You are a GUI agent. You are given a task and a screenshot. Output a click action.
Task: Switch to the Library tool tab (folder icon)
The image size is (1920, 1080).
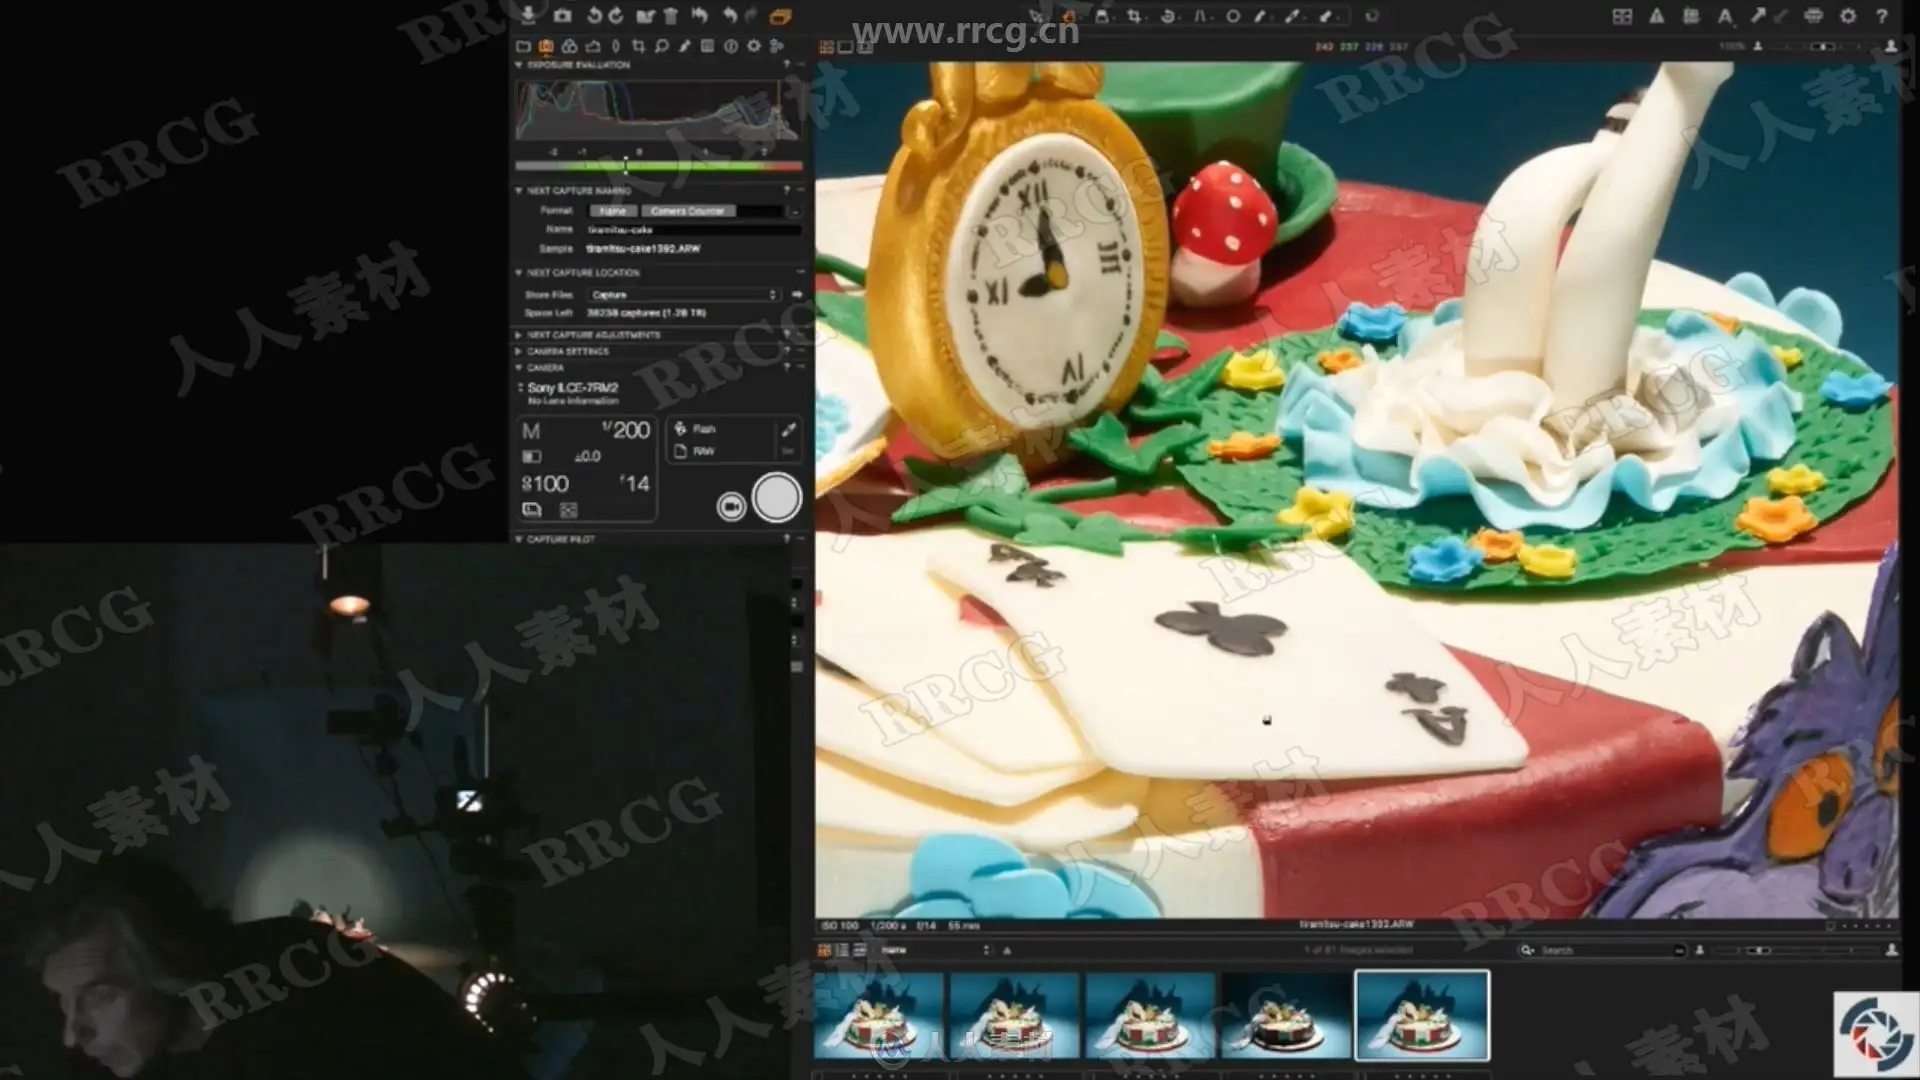coord(523,46)
